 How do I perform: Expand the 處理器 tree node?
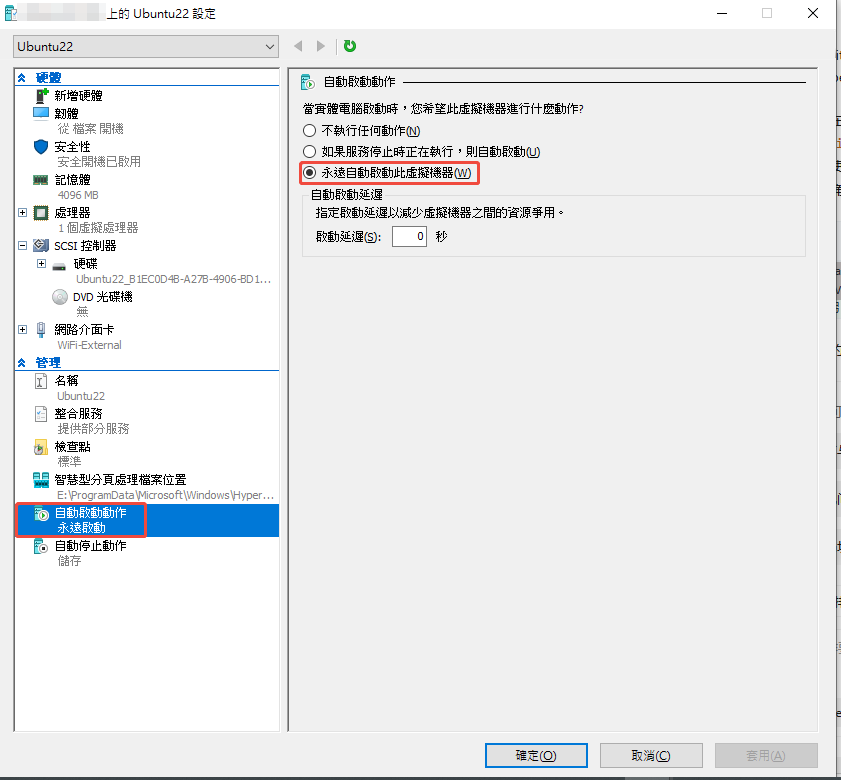23,212
